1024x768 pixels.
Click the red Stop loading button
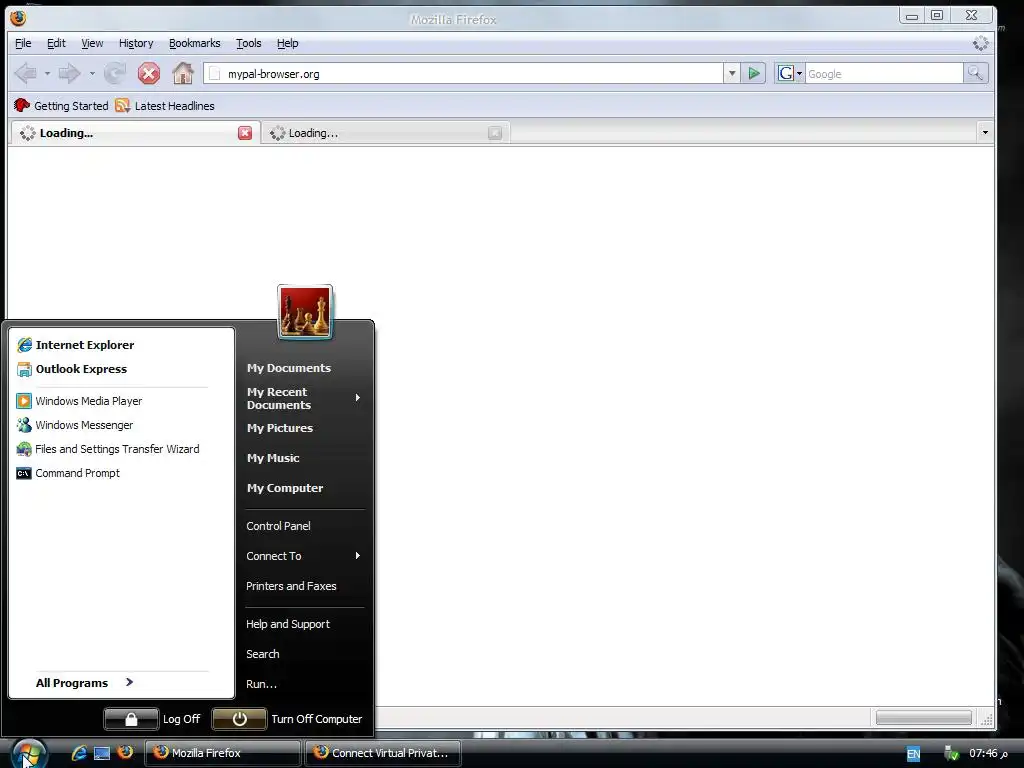click(149, 73)
